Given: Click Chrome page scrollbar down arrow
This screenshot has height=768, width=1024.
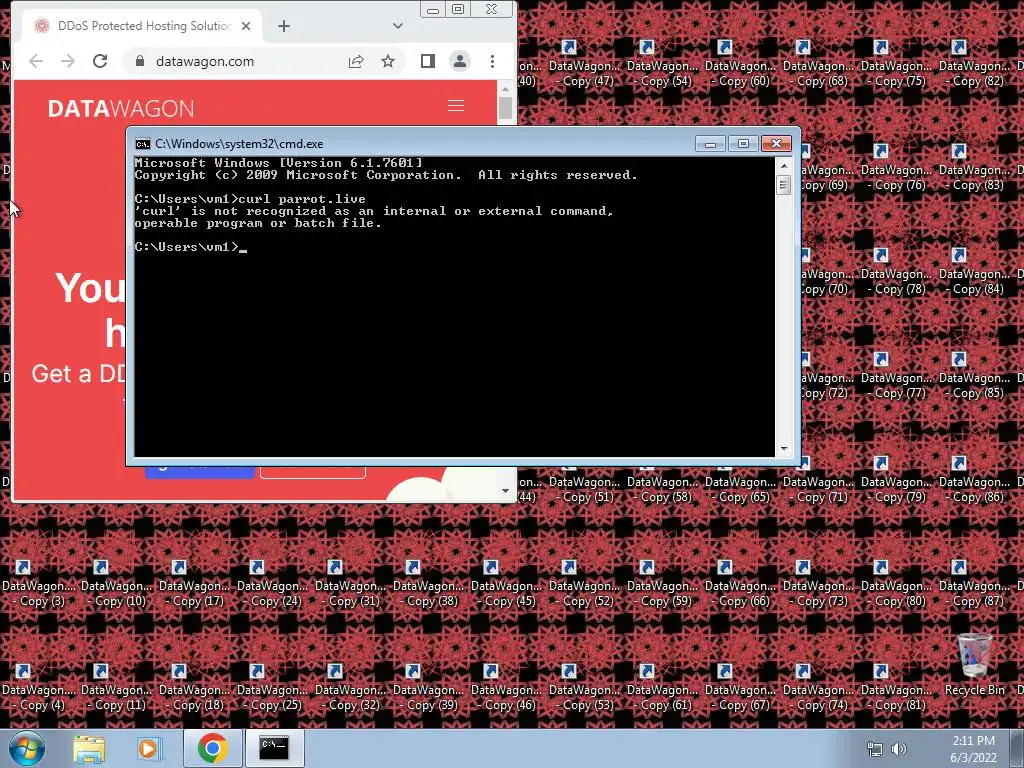Looking at the screenshot, I should point(505,491).
